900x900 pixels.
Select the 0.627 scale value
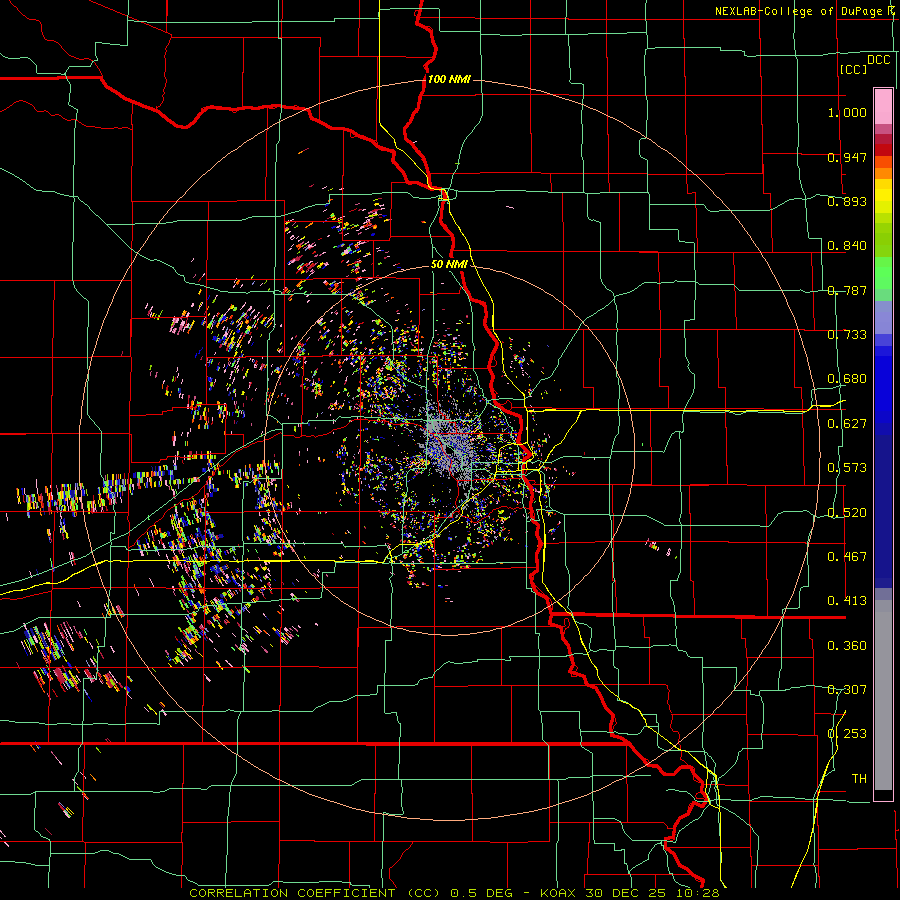coord(847,423)
